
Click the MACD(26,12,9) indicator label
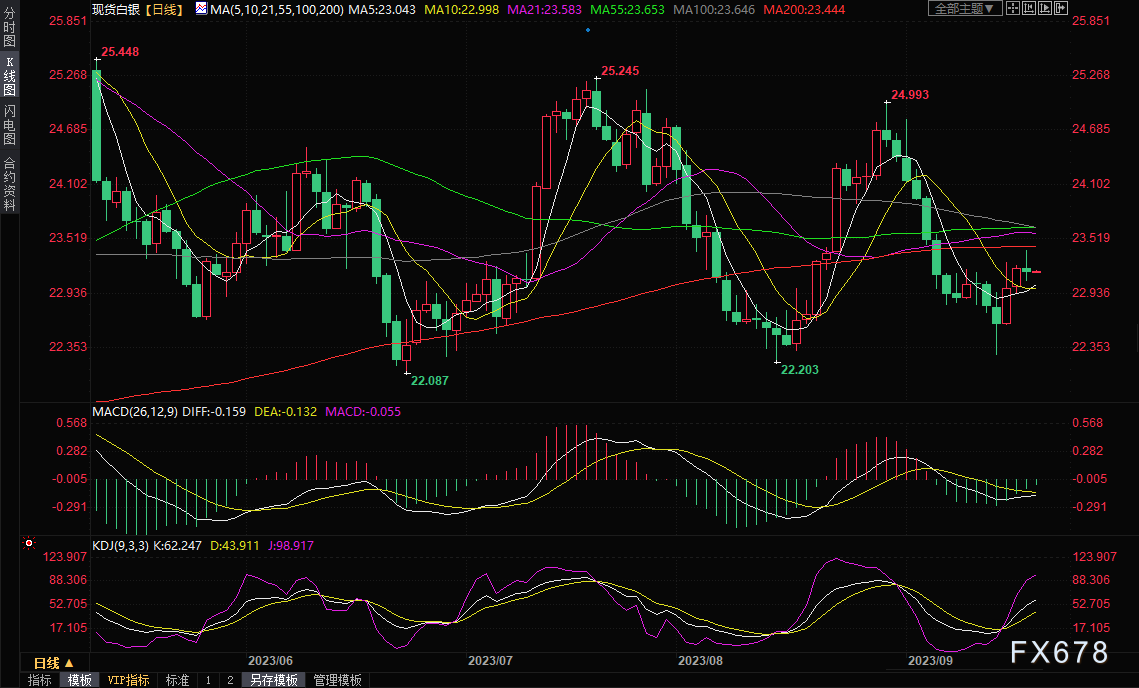pos(136,411)
